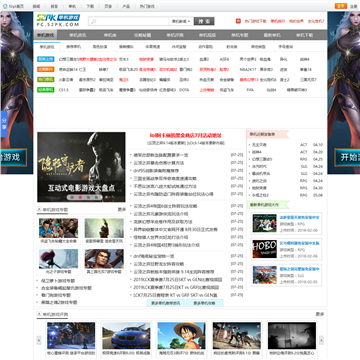Image resolution: width=360 pixels, height=360 pixels.
Task: Expand more game topics via the 更多 link
Action: (x=122, y=210)
